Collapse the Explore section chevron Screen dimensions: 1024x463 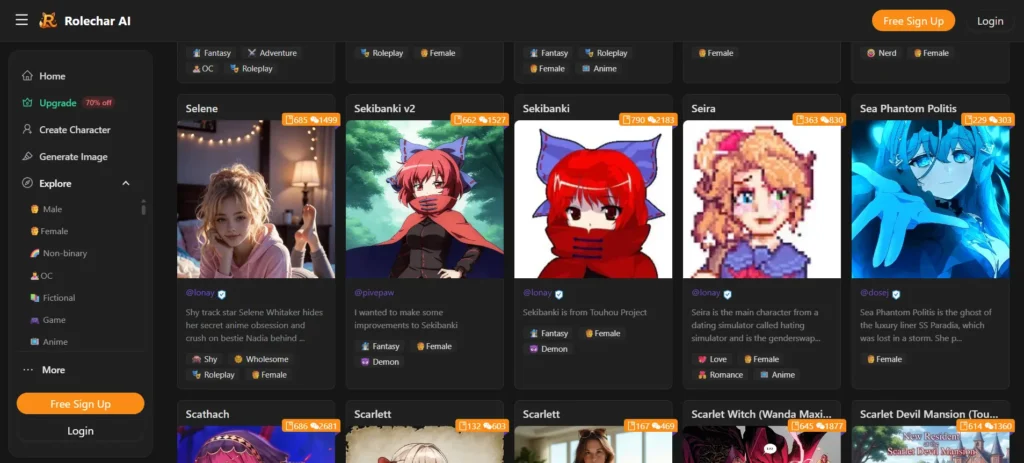126,184
